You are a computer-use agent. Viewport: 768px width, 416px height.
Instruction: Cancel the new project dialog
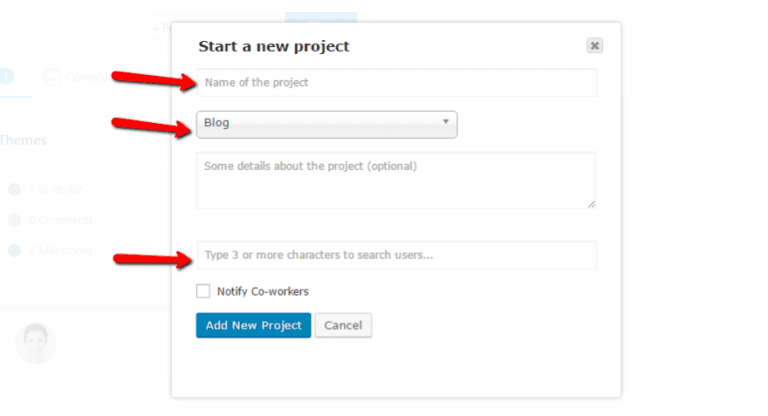point(343,325)
